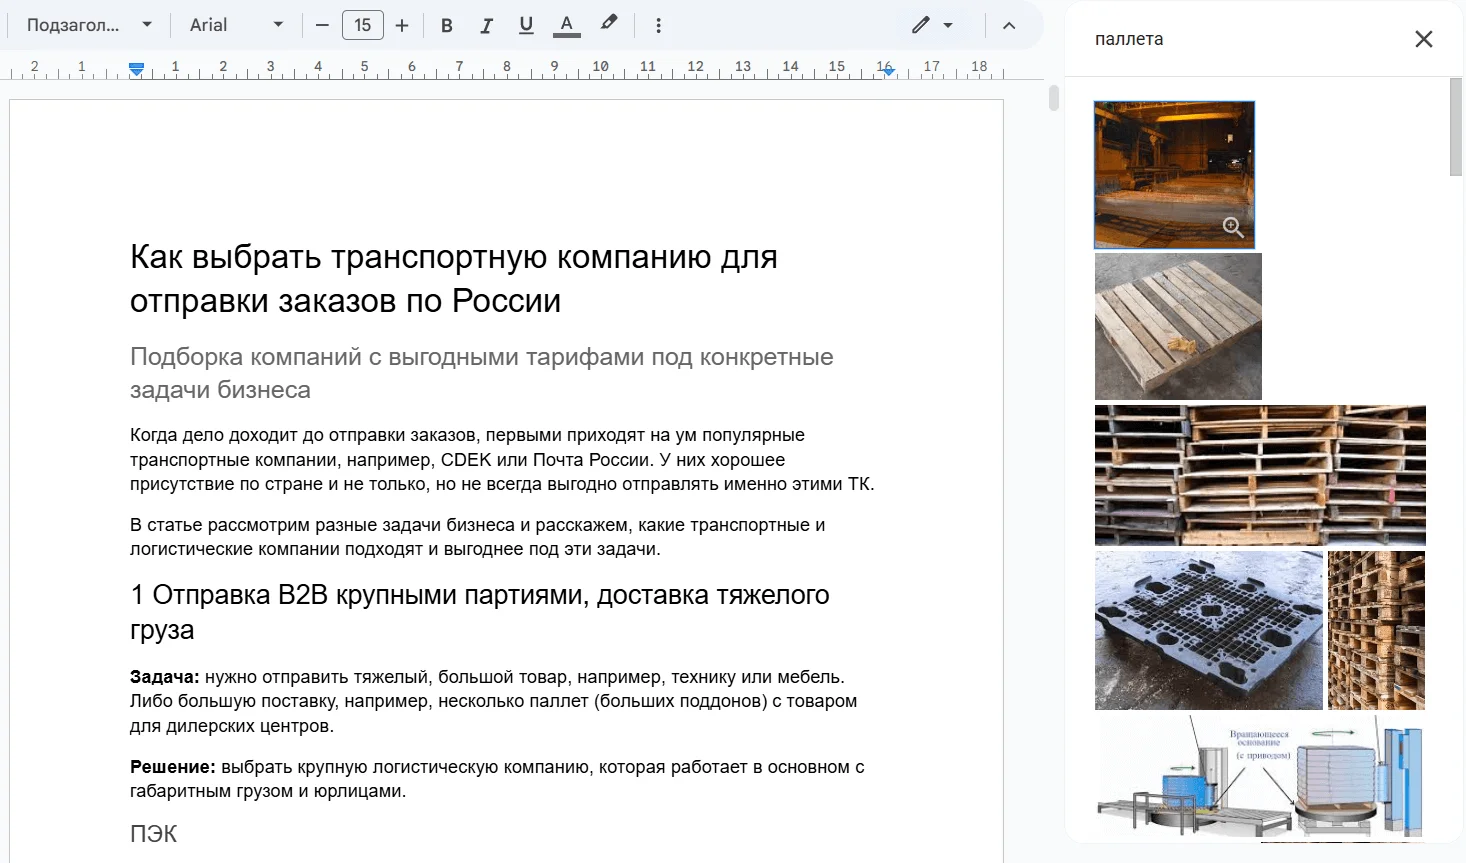Image resolution: width=1466 pixels, height=863 pixels.
Task: Toggle bold formatting
Action: click(447, 26)
